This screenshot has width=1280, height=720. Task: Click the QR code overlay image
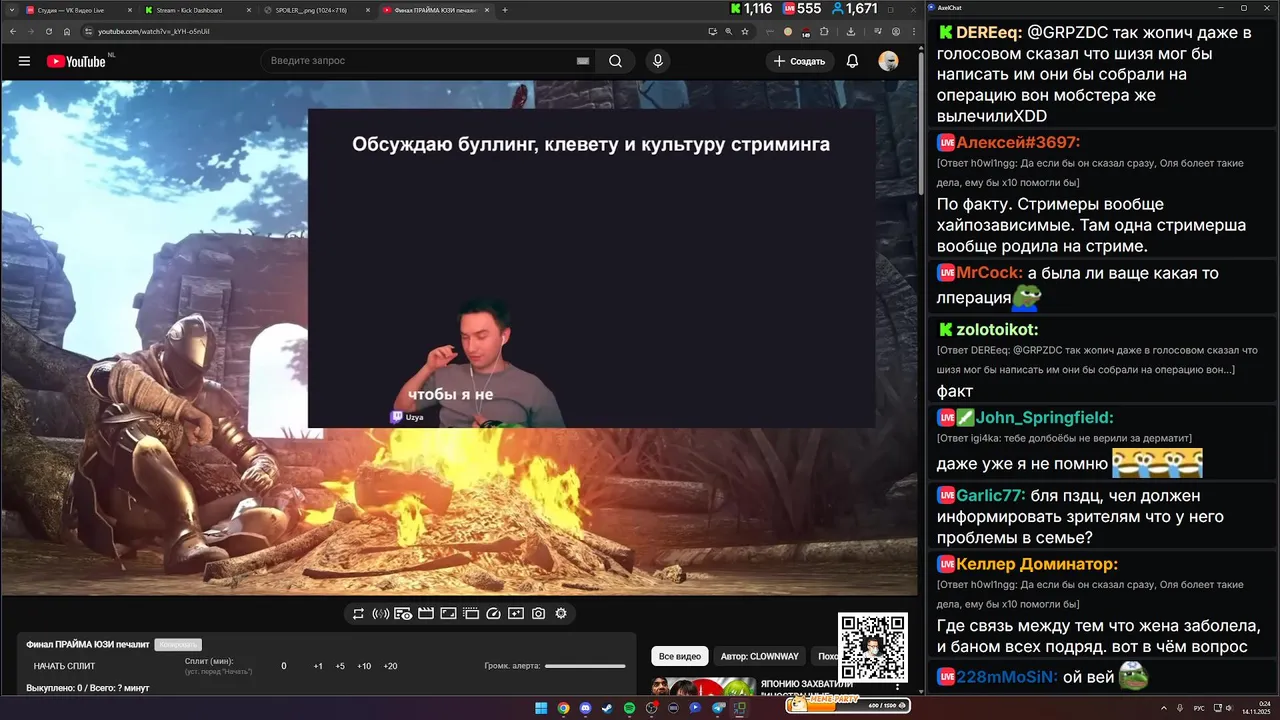tap(873, 647)
